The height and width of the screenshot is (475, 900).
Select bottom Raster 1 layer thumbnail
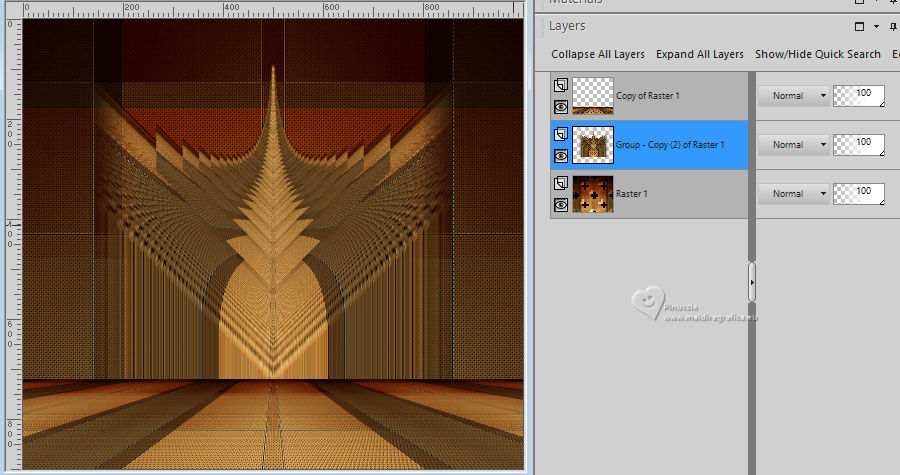click(593, 194)
